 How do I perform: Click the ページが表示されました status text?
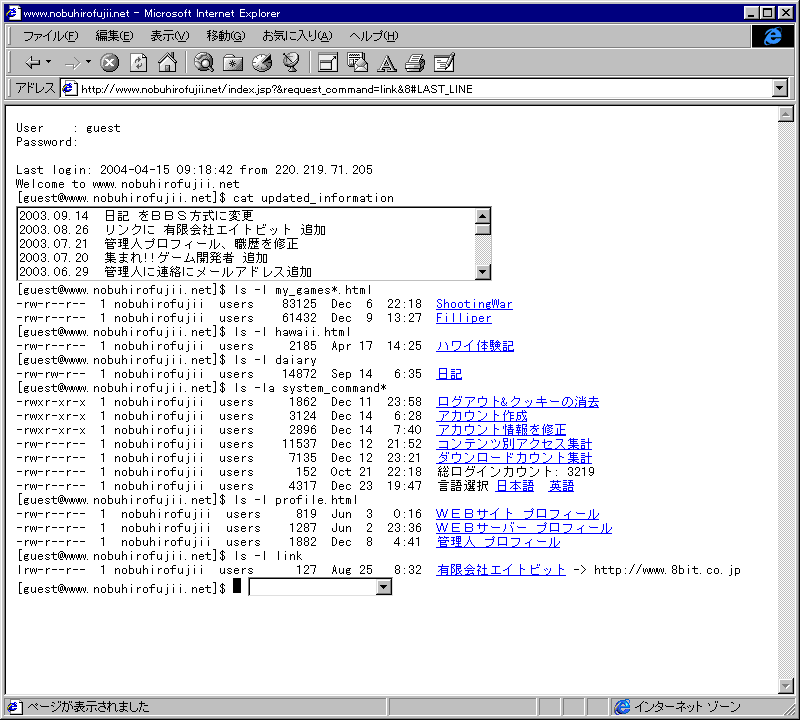(88, 707)
